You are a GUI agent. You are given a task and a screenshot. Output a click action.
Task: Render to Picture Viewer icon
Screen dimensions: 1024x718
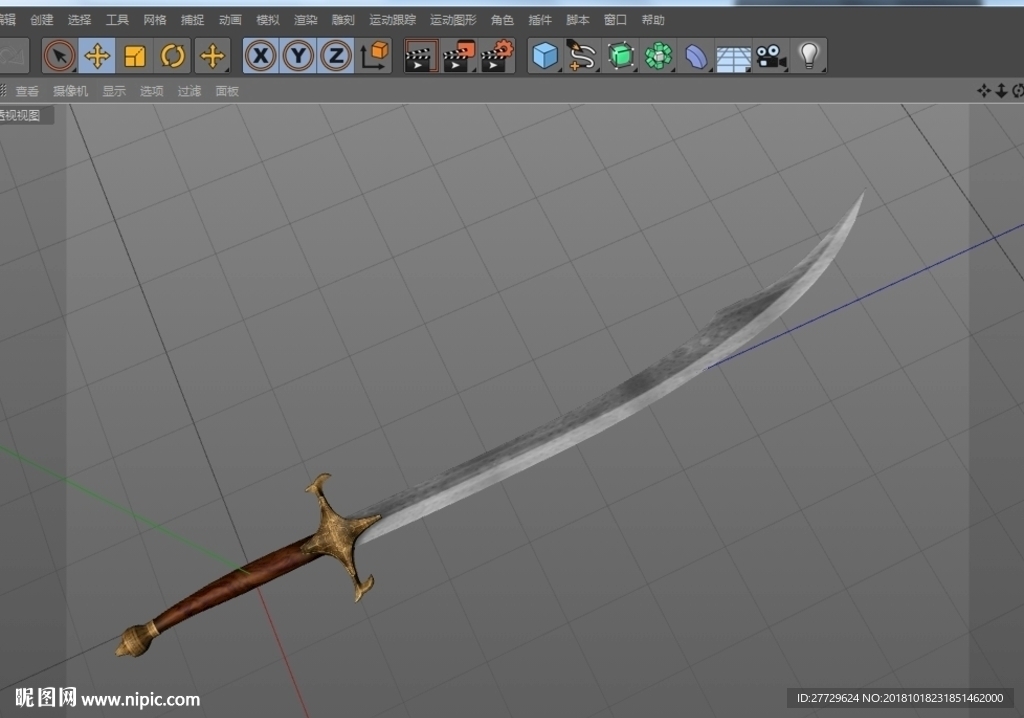pos(459,56)
